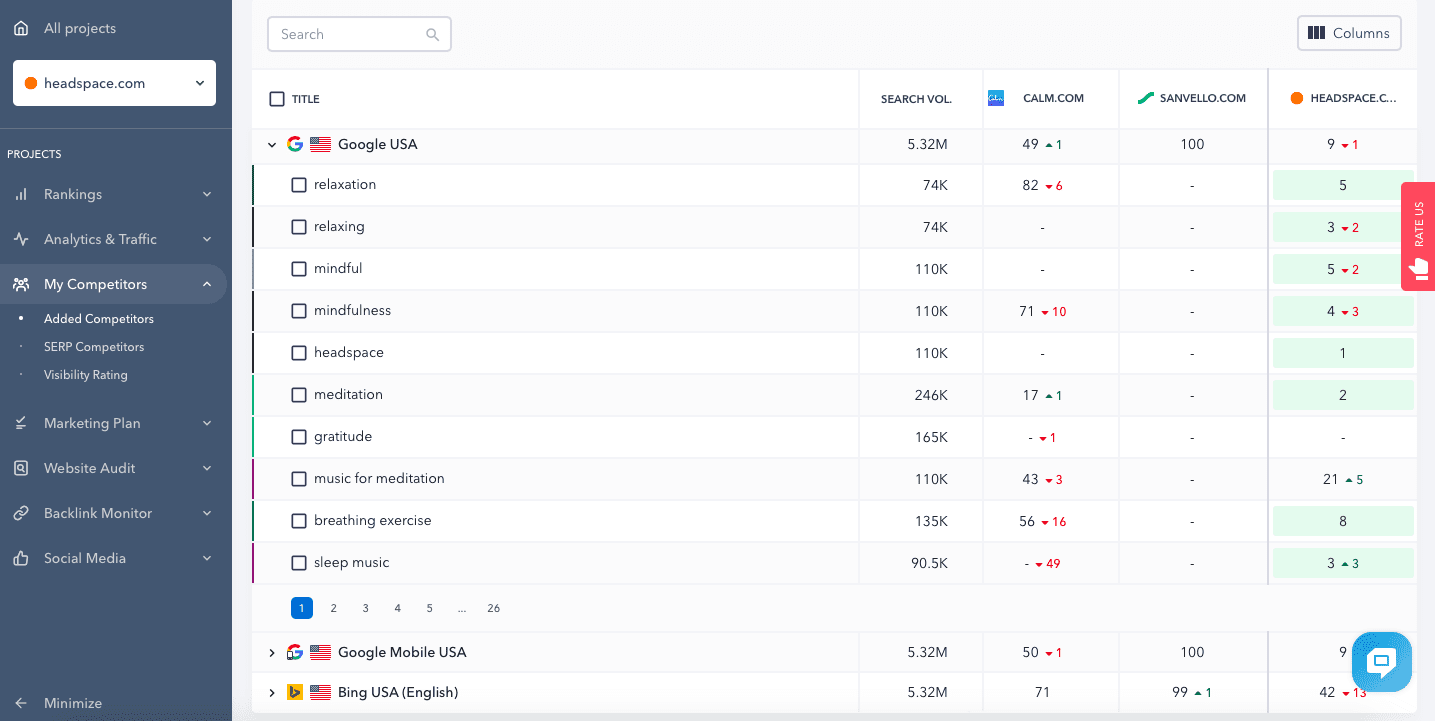
Task: Check the meditation keyword checkbox
Action: 299,395
